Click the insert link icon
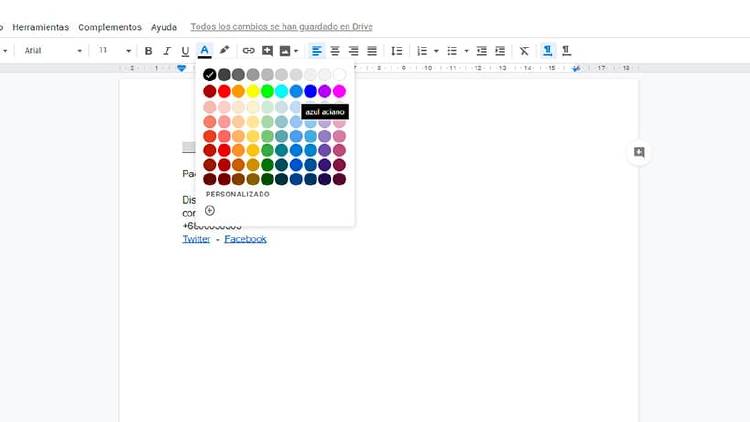The image size is (750, 422). click(249, 51)
